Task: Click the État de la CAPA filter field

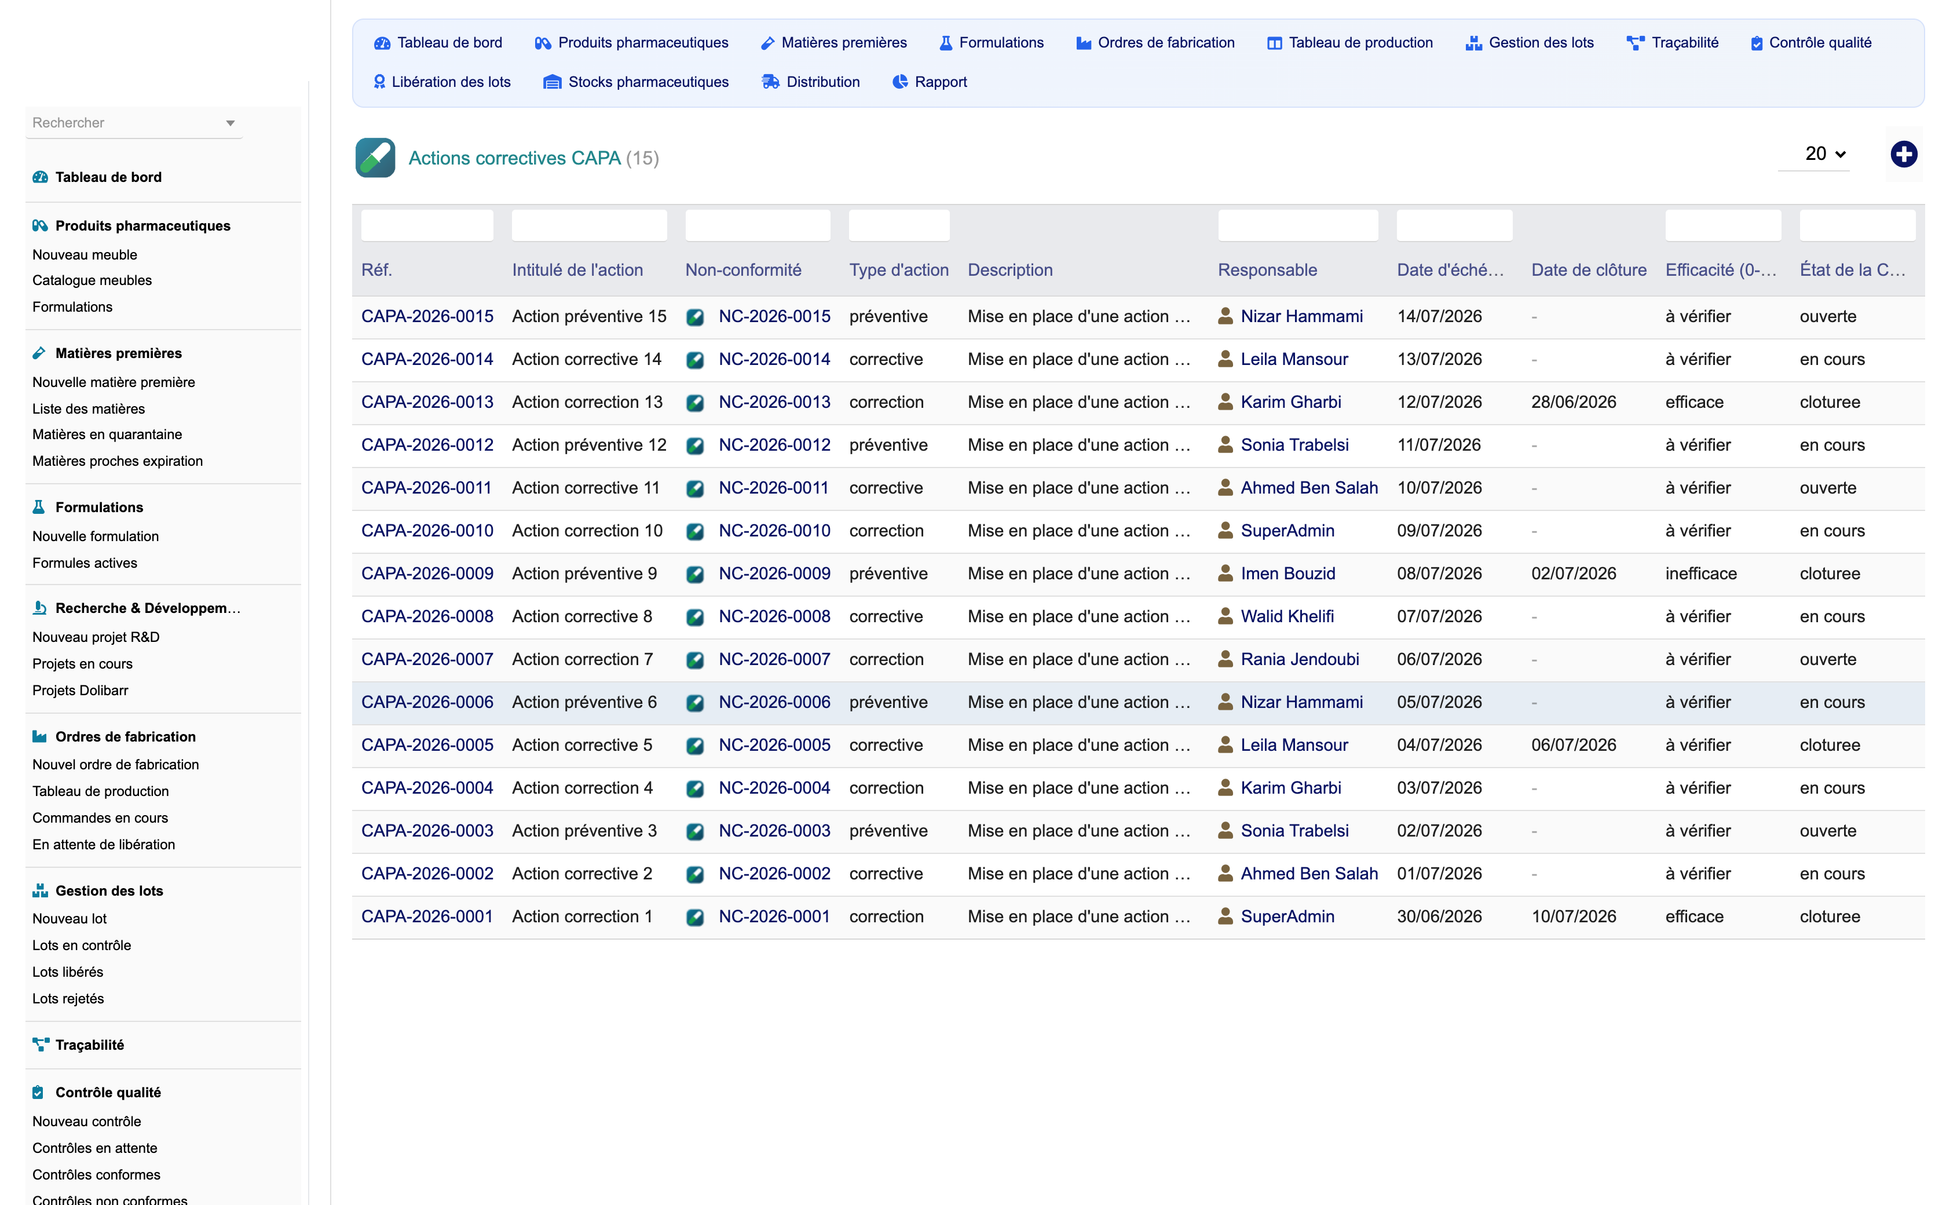Action: [x=1857, y=225]
